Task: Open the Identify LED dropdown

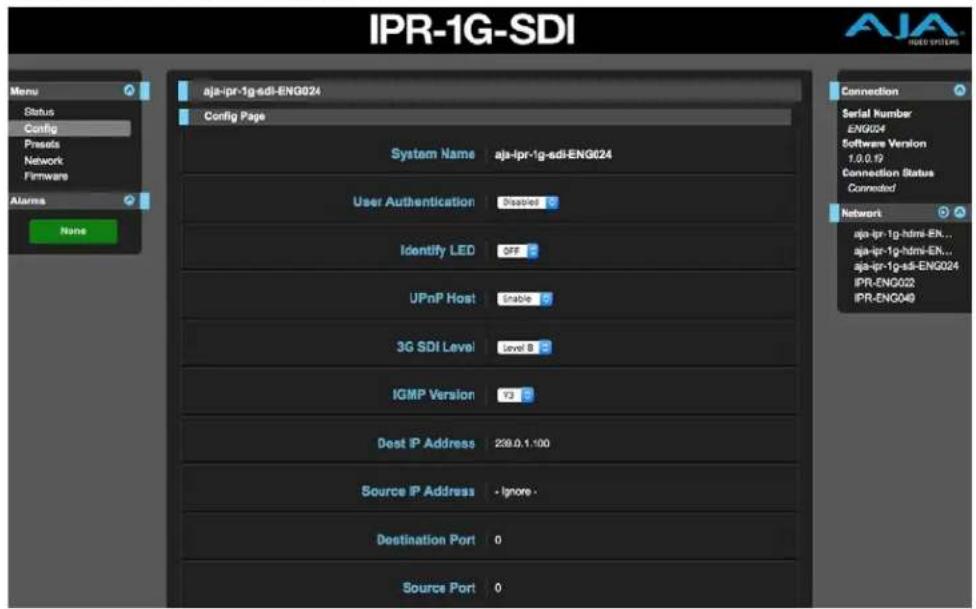Action: [518, 251]
